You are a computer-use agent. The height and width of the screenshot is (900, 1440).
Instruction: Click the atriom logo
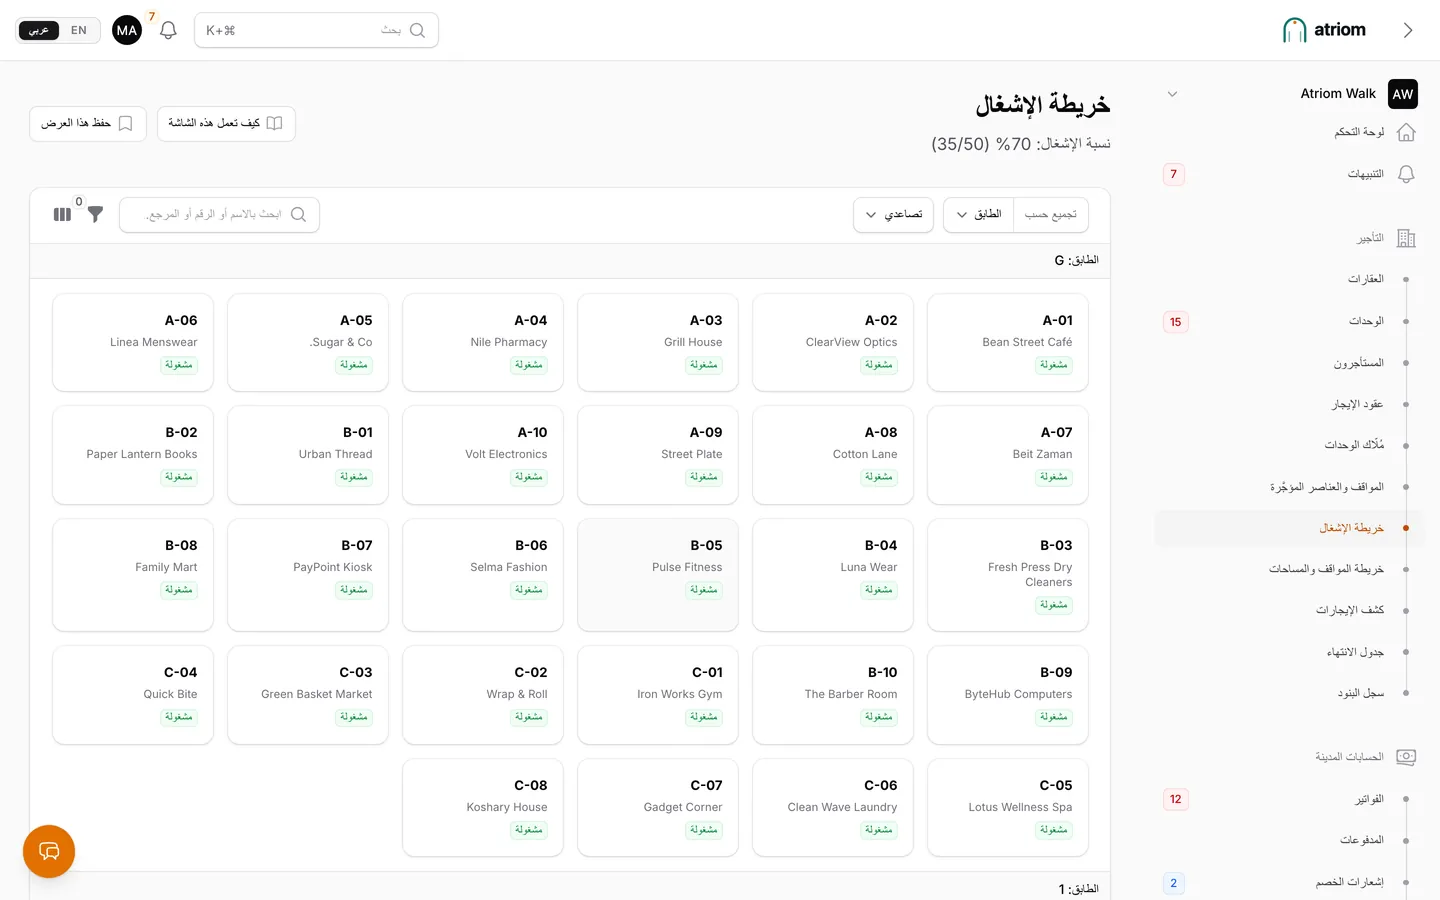1324,30
